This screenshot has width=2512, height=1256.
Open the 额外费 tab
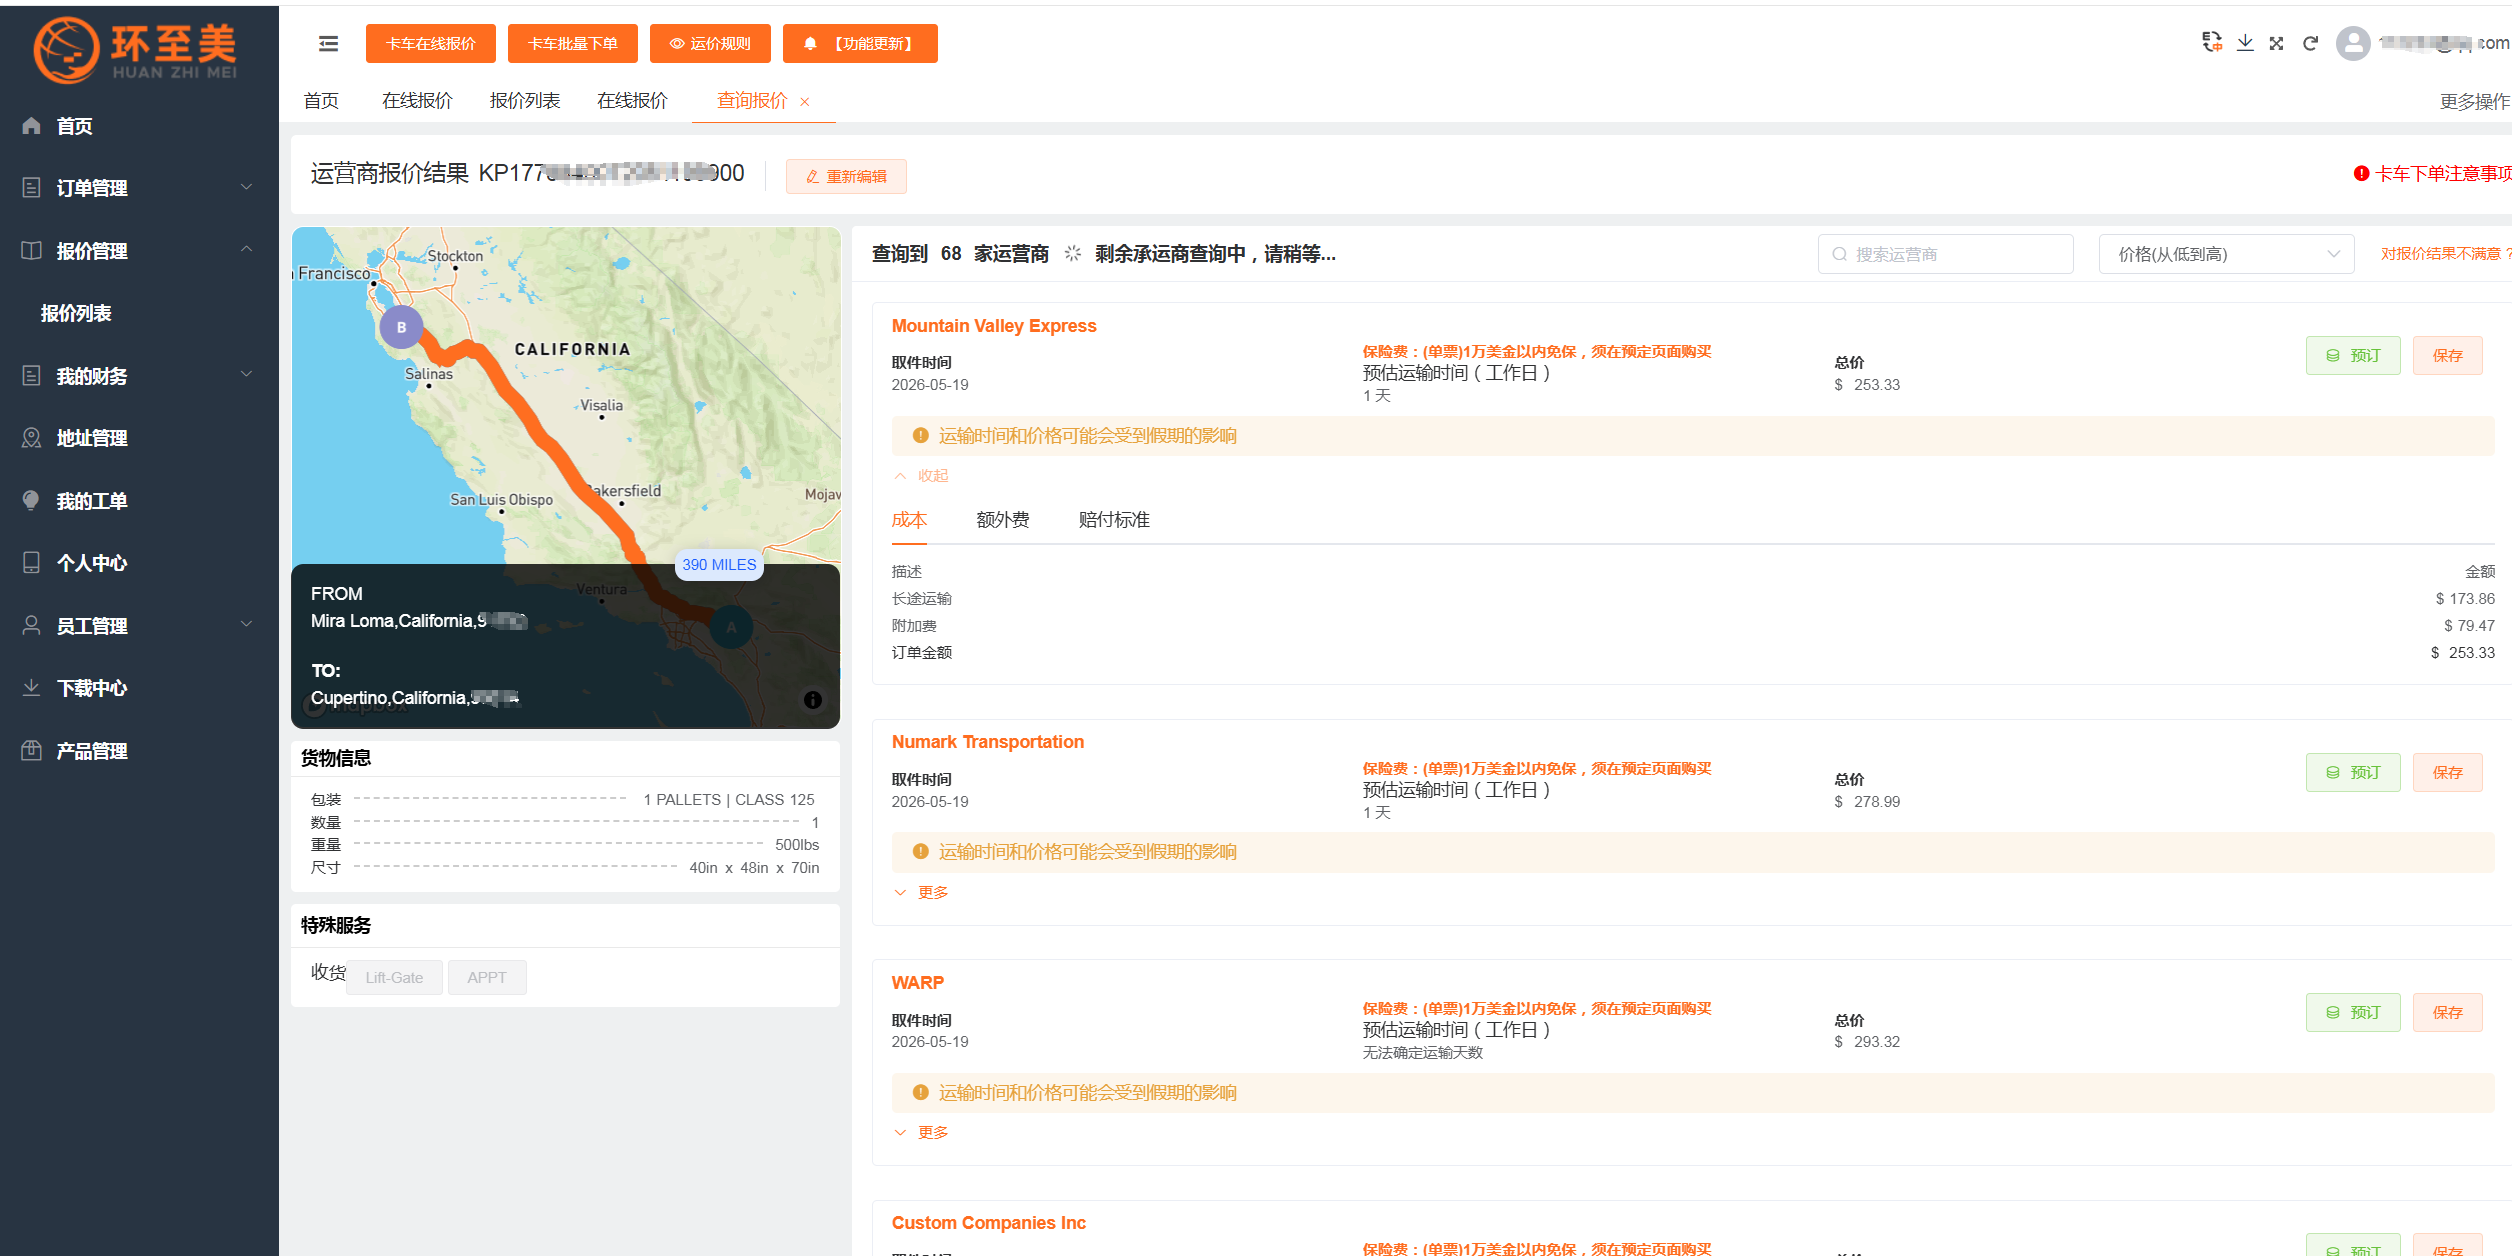(1003, 520)
